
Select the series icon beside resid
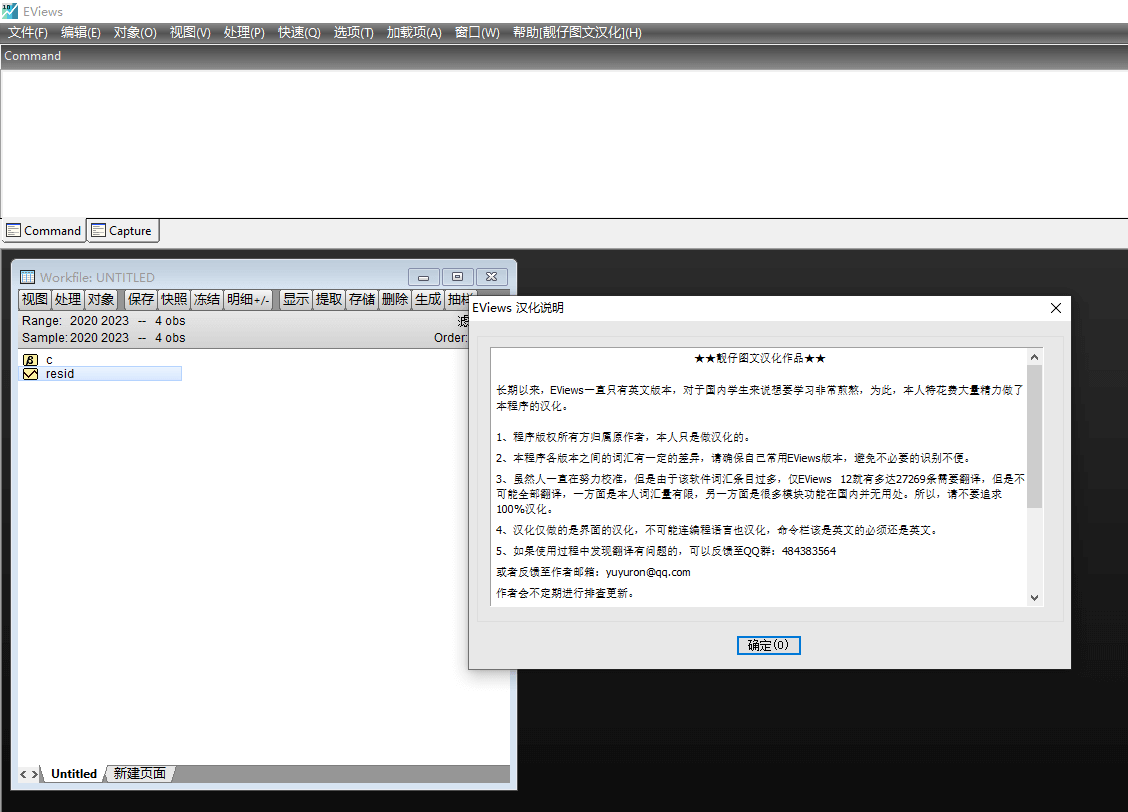click(30, 374)
